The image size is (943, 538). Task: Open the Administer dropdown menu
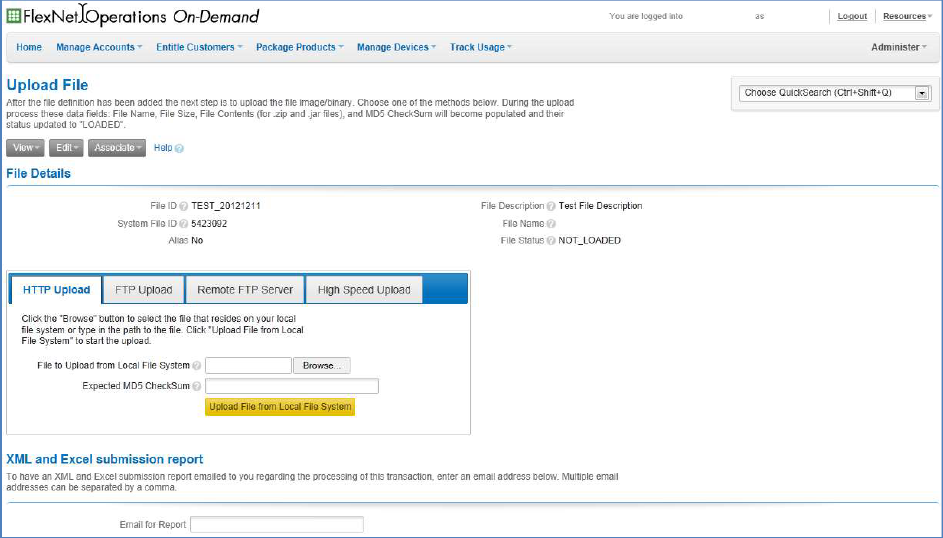(x=898, y=47)
